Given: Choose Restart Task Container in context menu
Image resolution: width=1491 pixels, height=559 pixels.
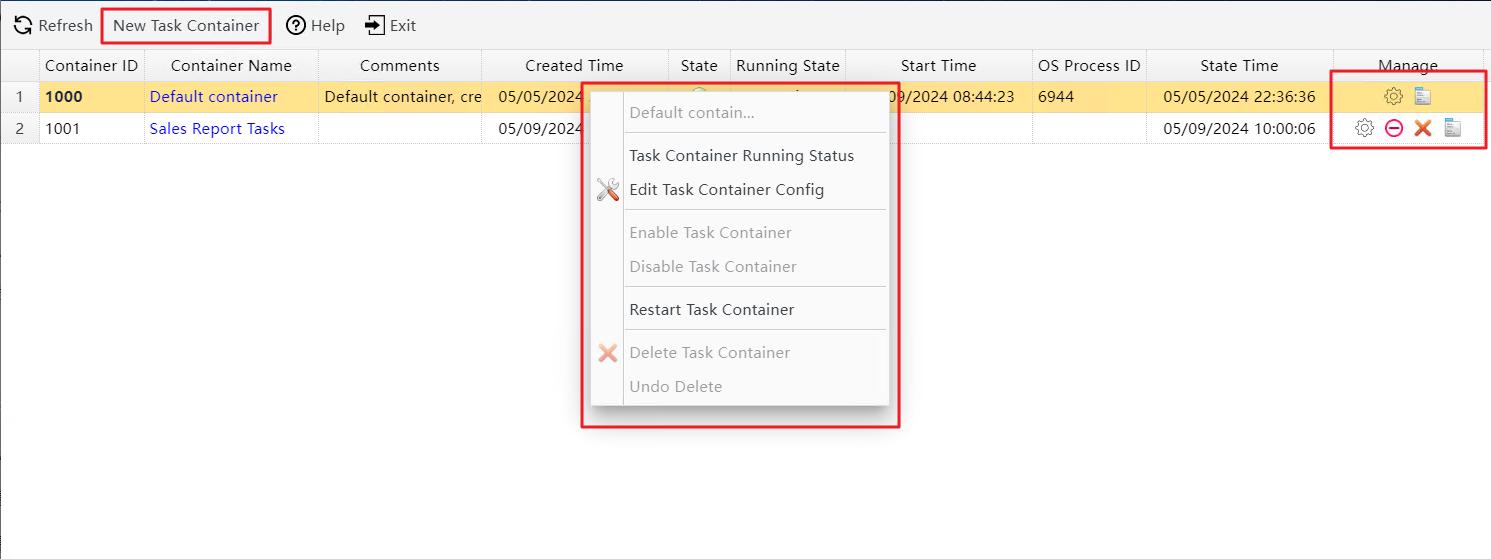Looking at the screenshot, I should [x=712, y=310].
